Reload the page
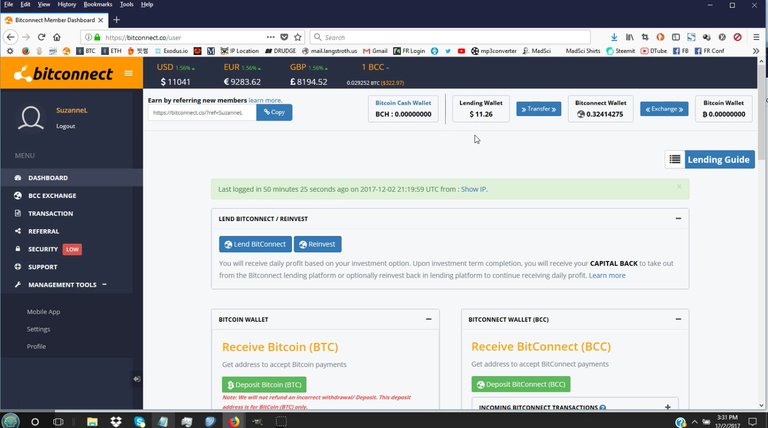The height and width of the screenshot is (428, 768). pos(42,37)
